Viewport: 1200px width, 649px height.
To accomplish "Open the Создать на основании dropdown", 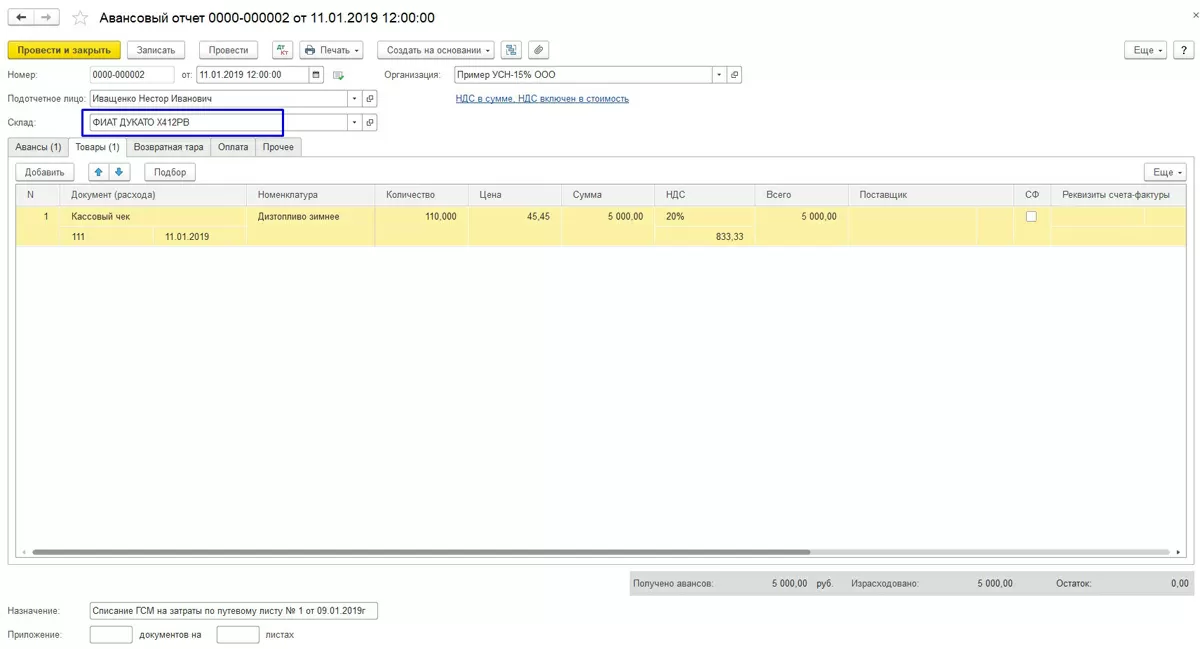I will [436, 50].
